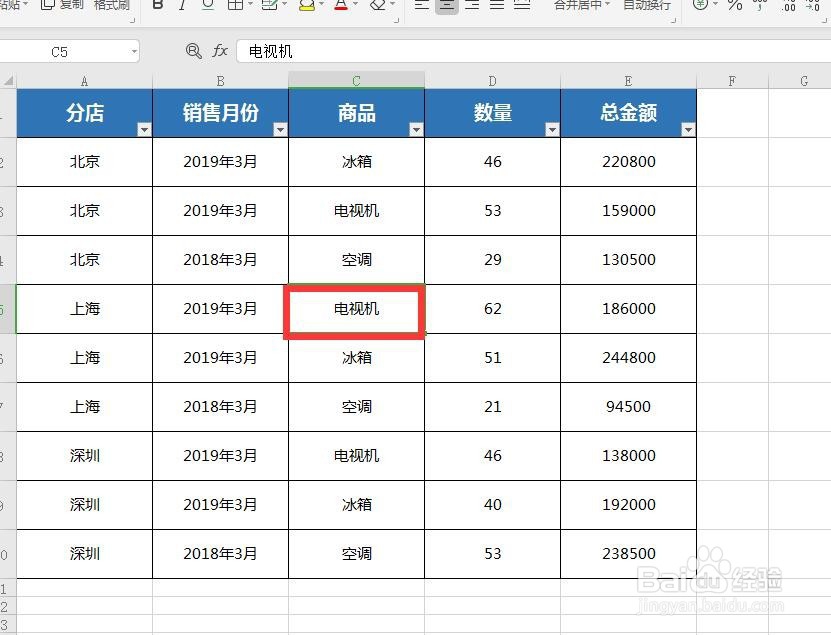The height and width of the screenshot is (635, 831).
Task: Select column C header
Action: [x=356, y=81]
